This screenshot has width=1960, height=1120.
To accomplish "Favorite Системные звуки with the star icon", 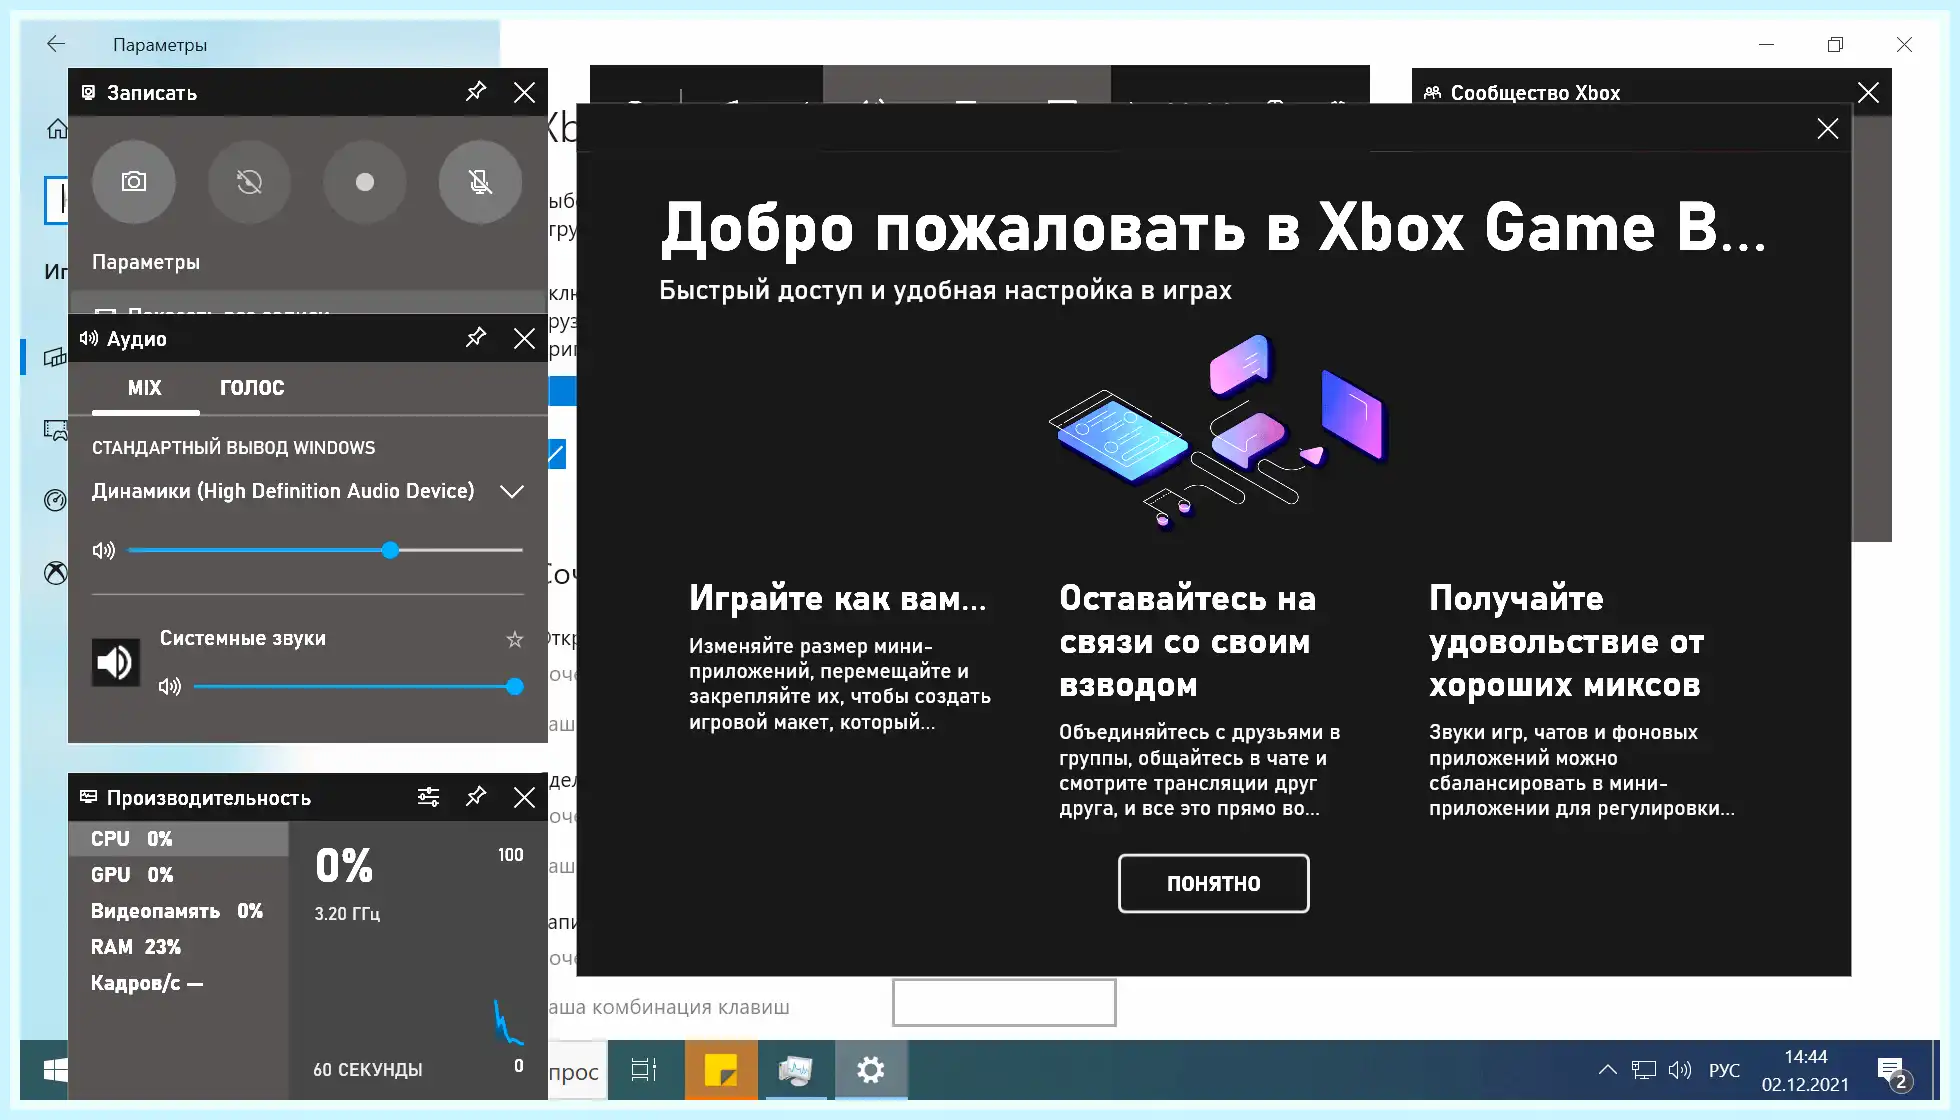I will point(515,639).
